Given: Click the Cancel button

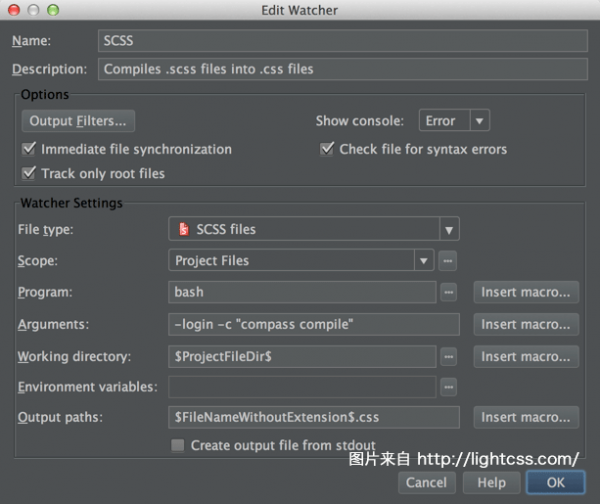Looking at the screenshot, I should click(426, 482).
